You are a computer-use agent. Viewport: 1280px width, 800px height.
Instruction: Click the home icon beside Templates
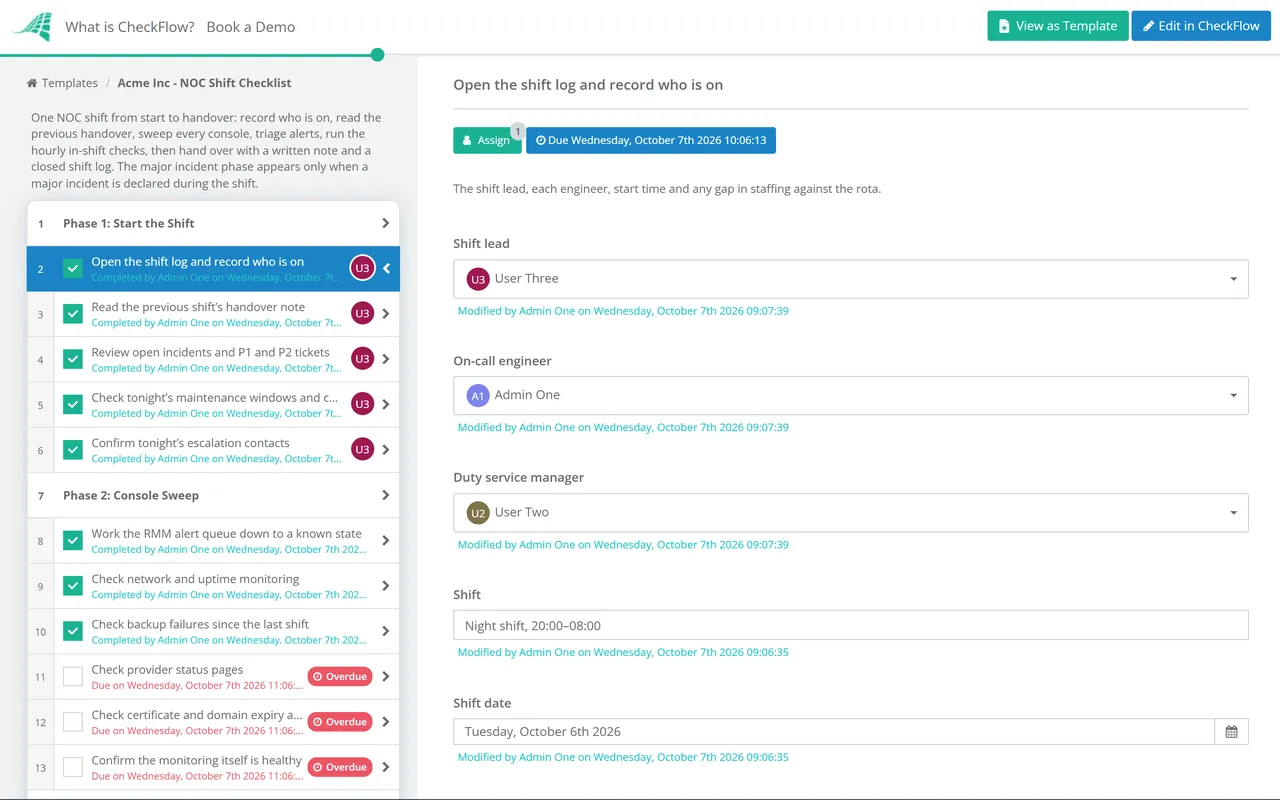point(32,83)
